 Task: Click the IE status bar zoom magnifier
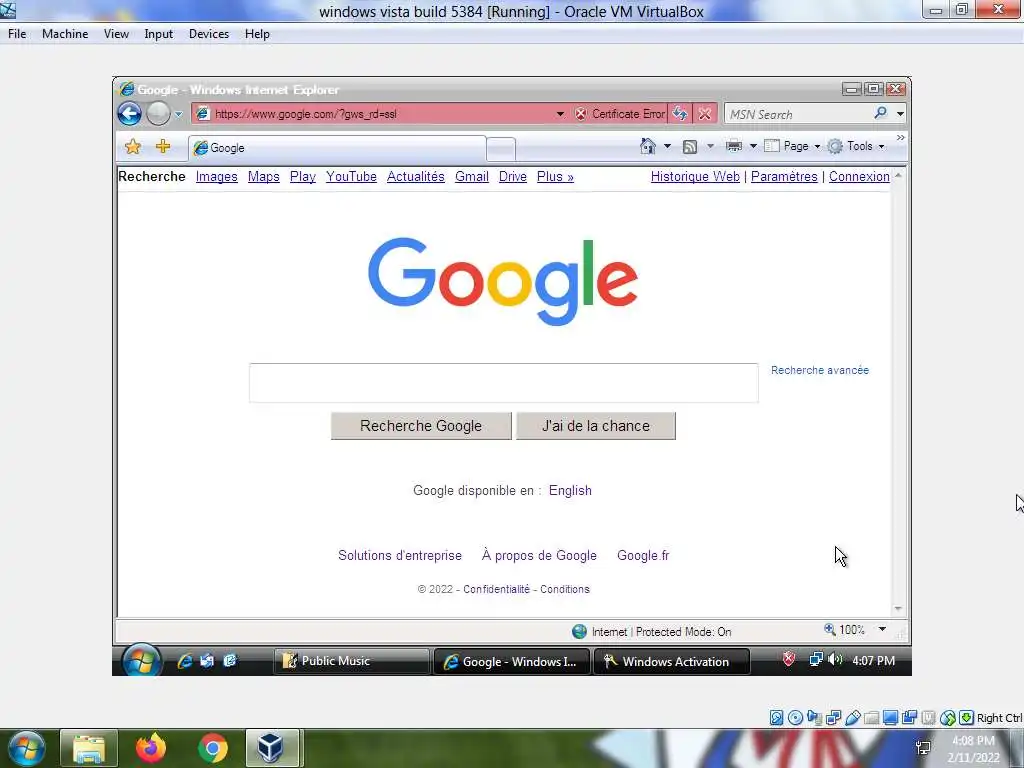(x=829, y=630)
